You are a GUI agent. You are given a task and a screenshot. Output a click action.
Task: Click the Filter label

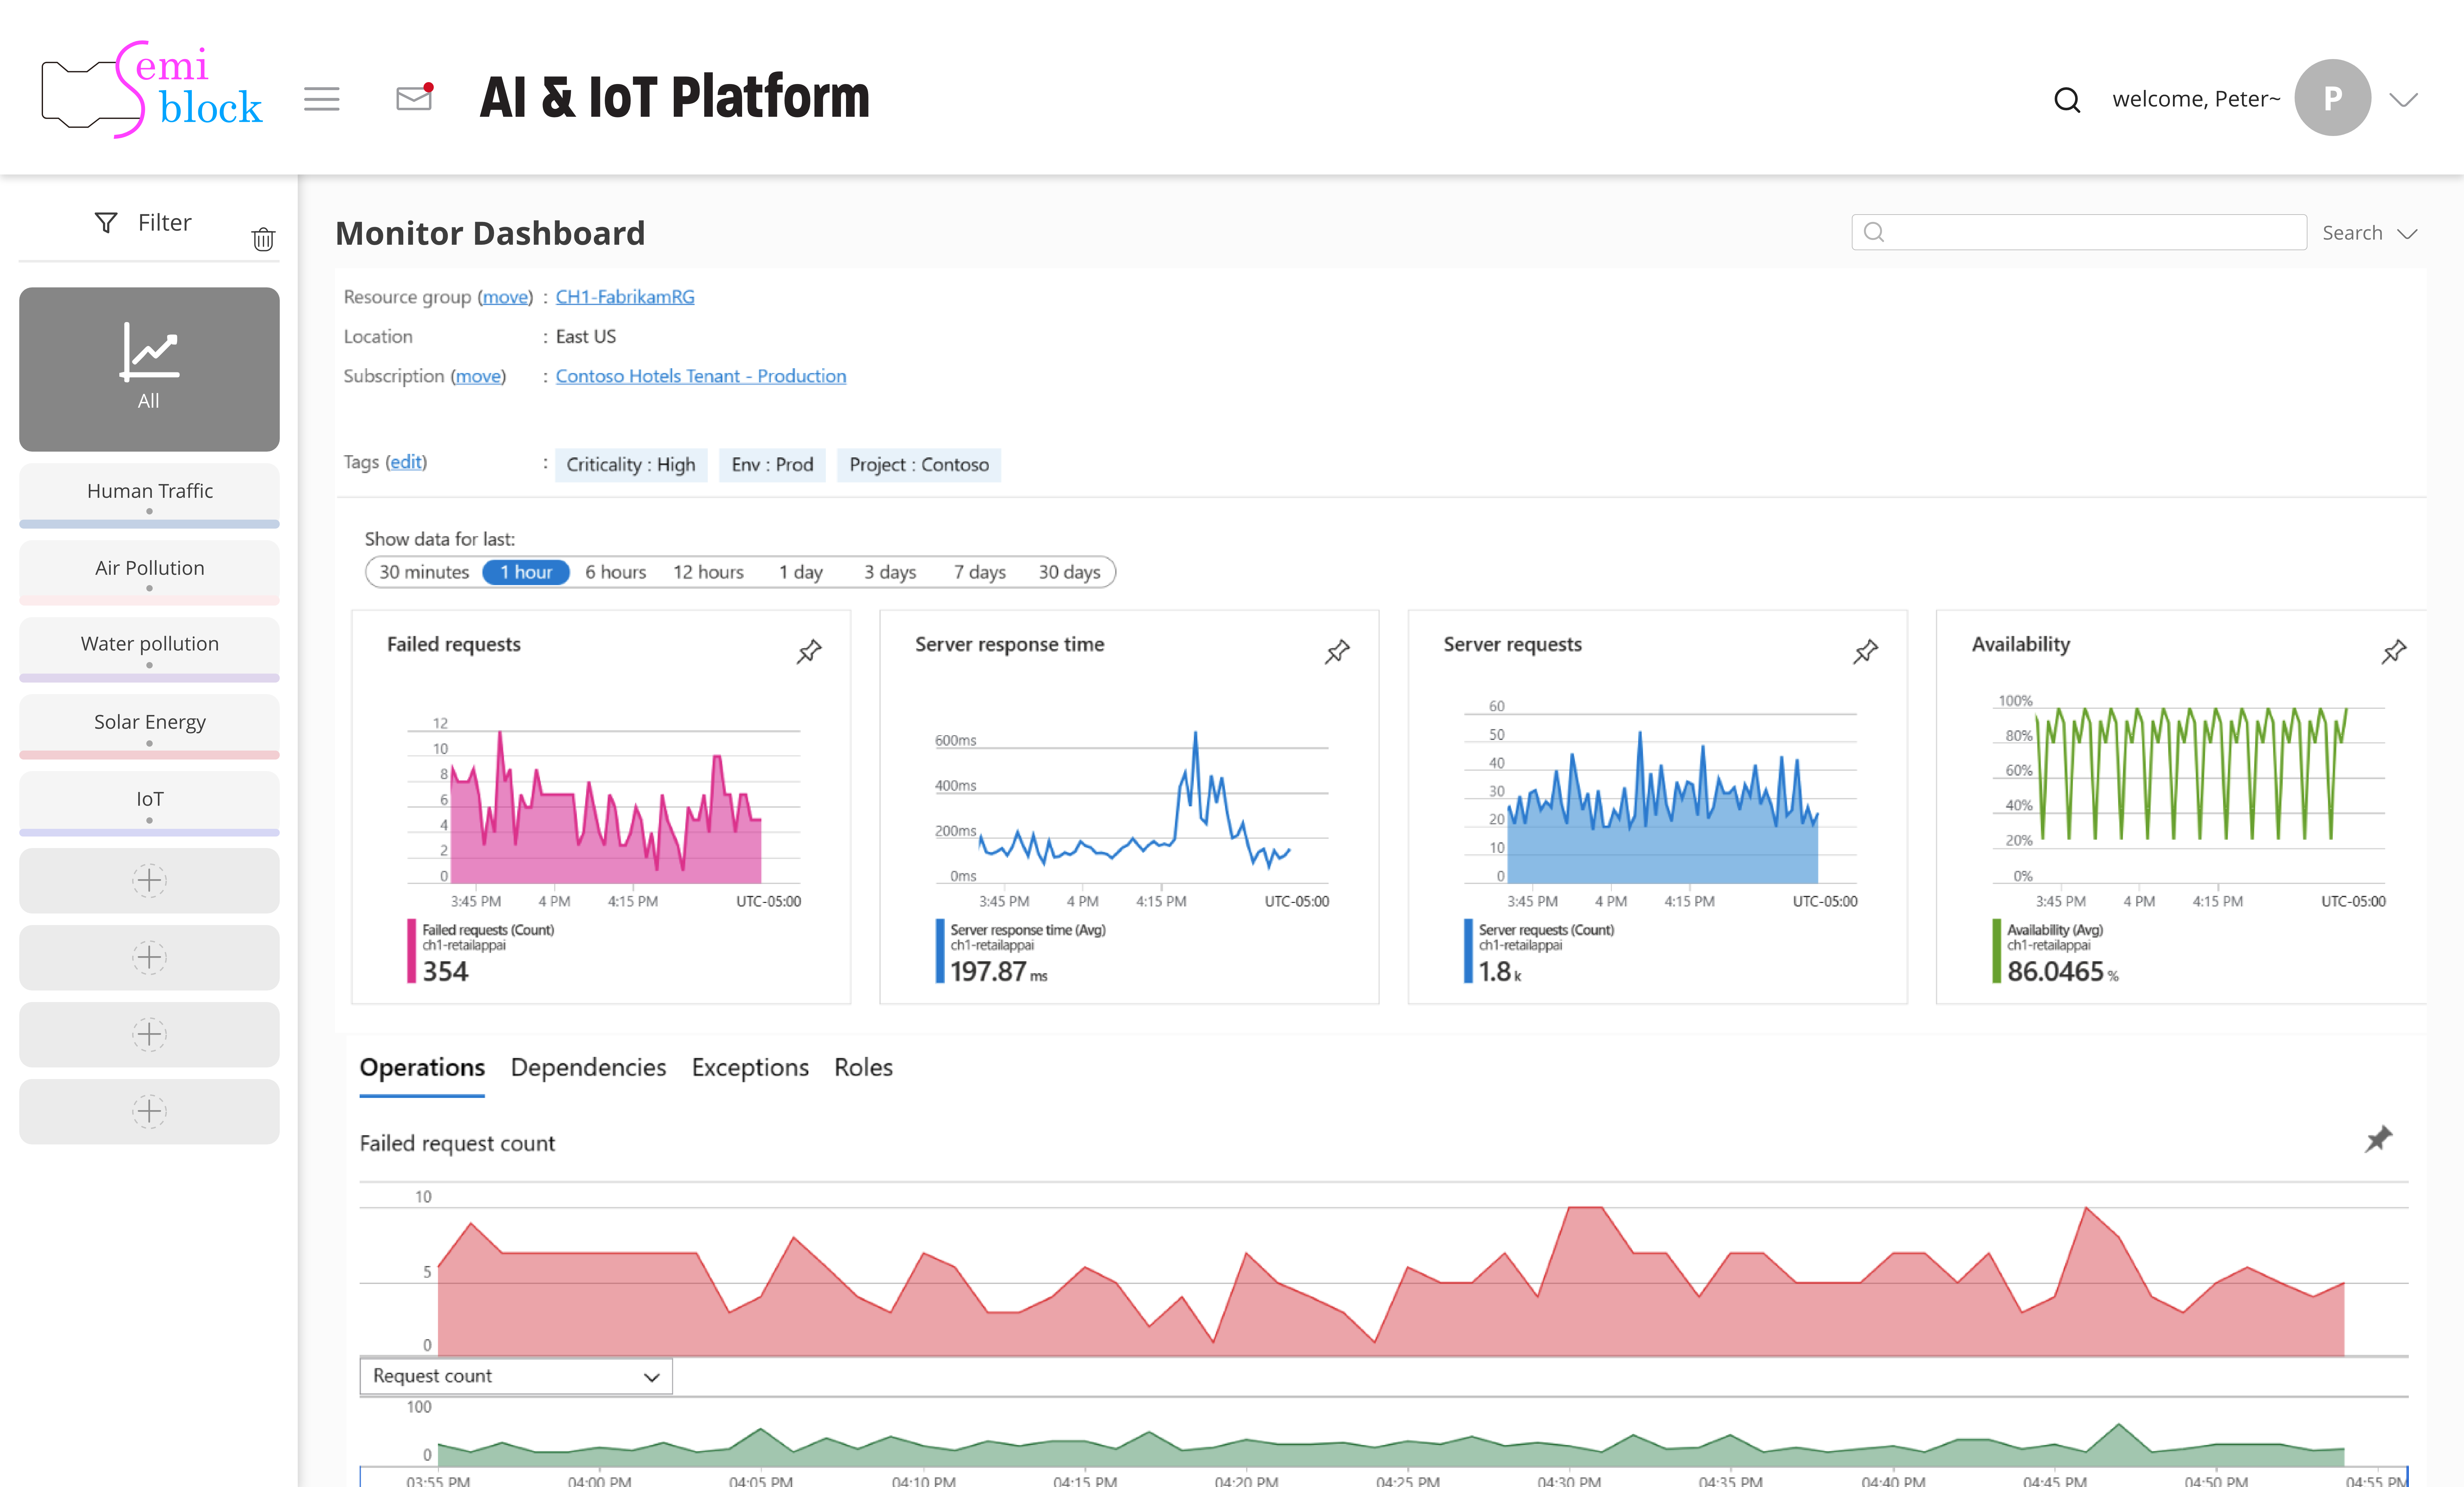click(x=165, y=222)
